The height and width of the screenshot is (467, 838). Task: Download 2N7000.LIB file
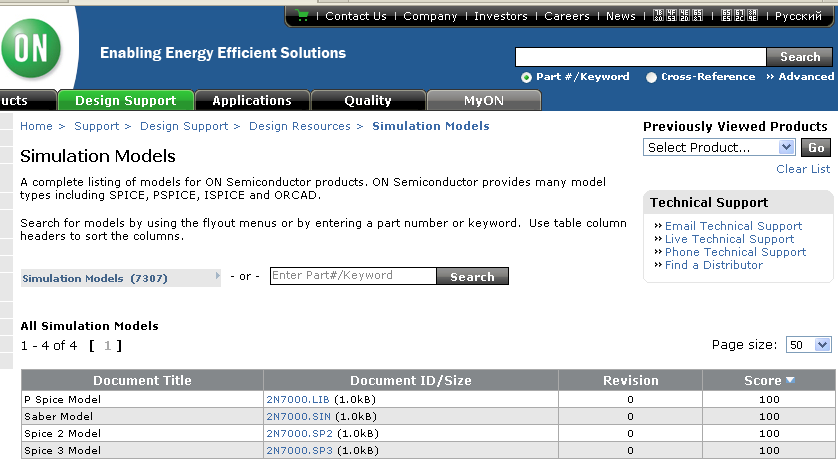click(x=298, y=400)
